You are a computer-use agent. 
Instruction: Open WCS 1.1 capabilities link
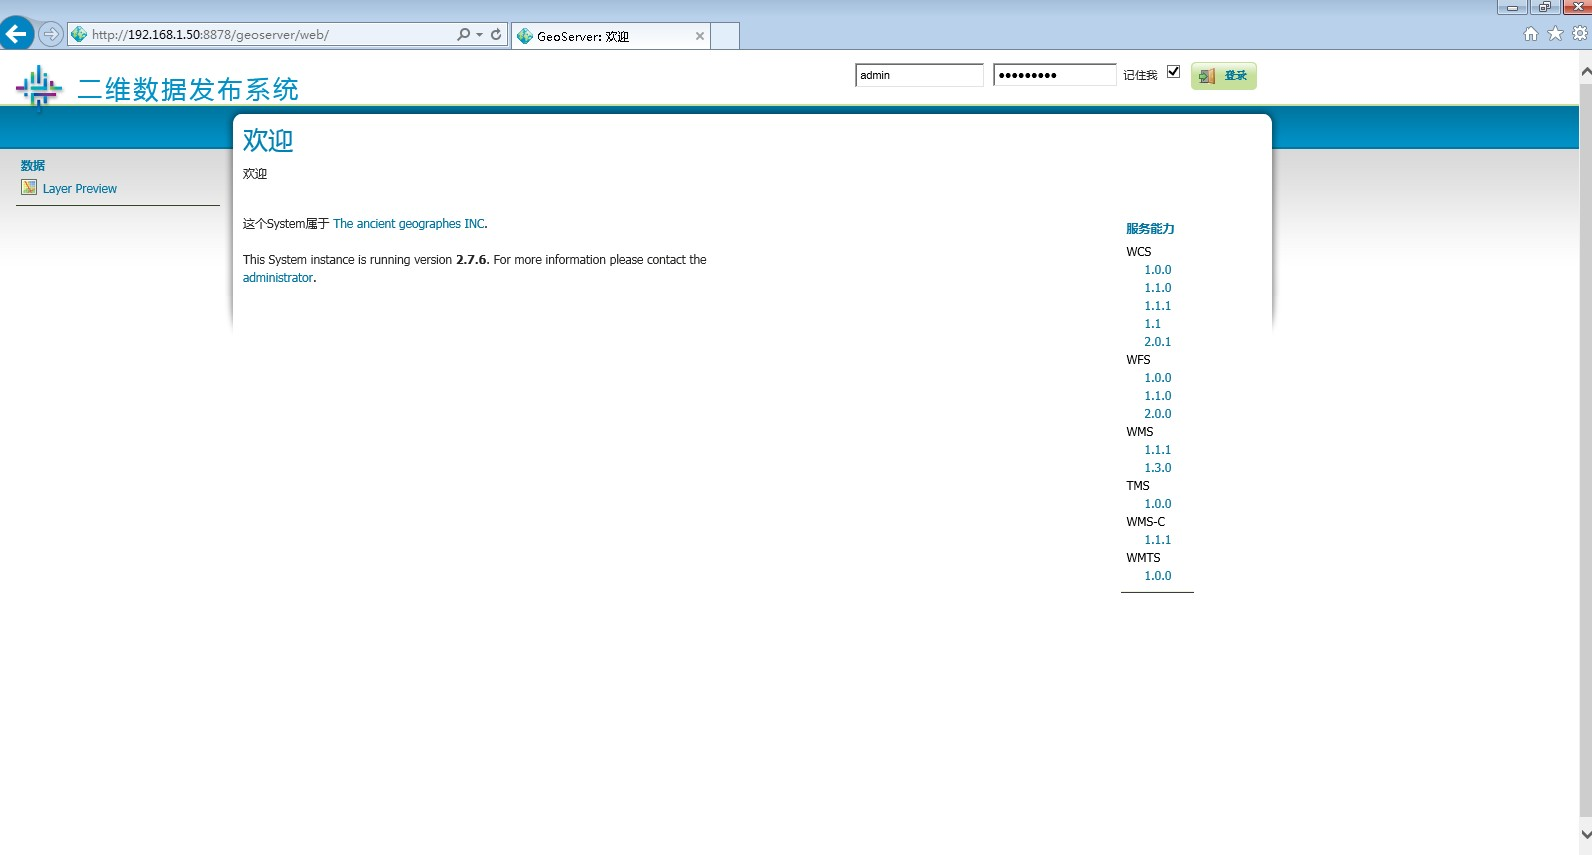click(1153, 324)
